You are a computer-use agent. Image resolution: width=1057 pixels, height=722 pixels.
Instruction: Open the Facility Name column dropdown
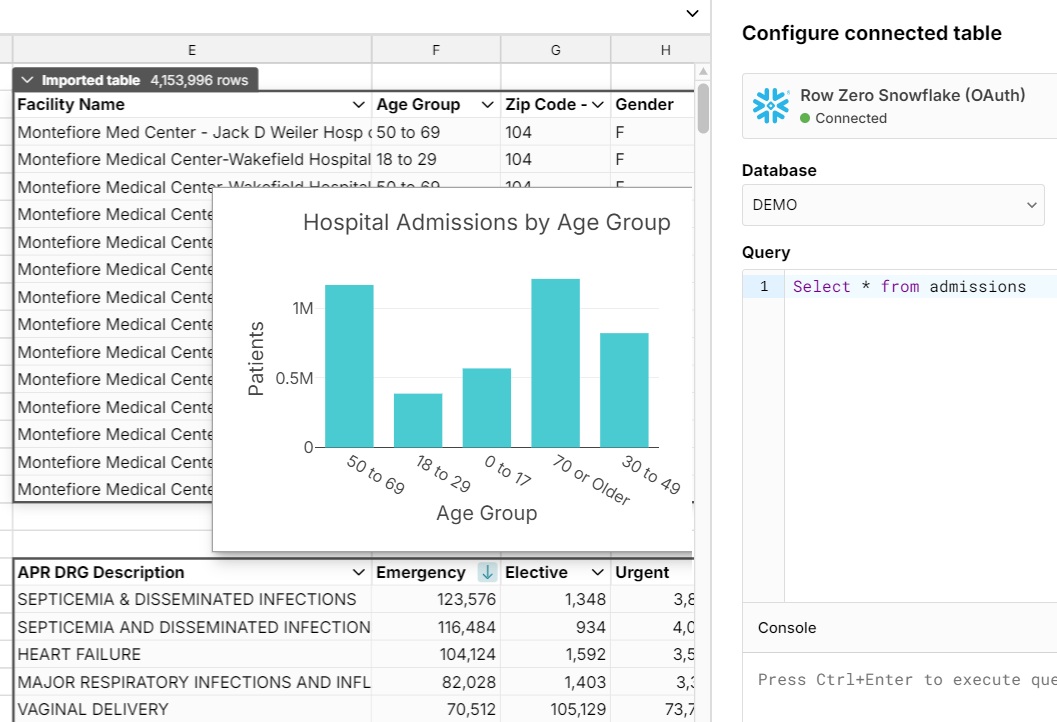[358, 104]
